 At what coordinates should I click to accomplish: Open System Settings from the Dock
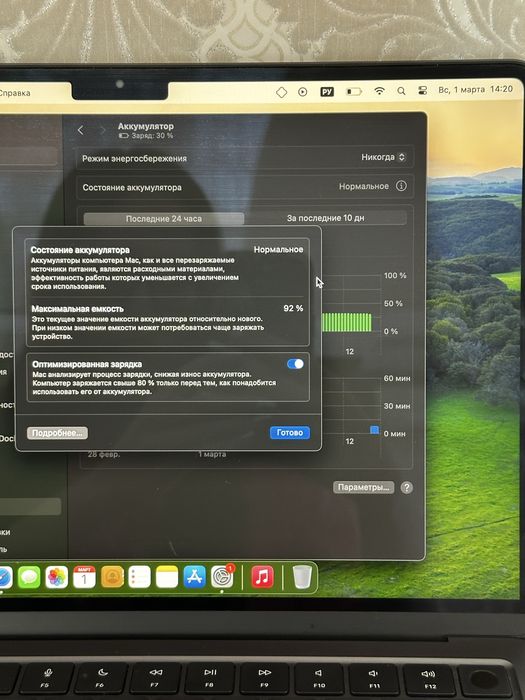[x=222, y=577]
